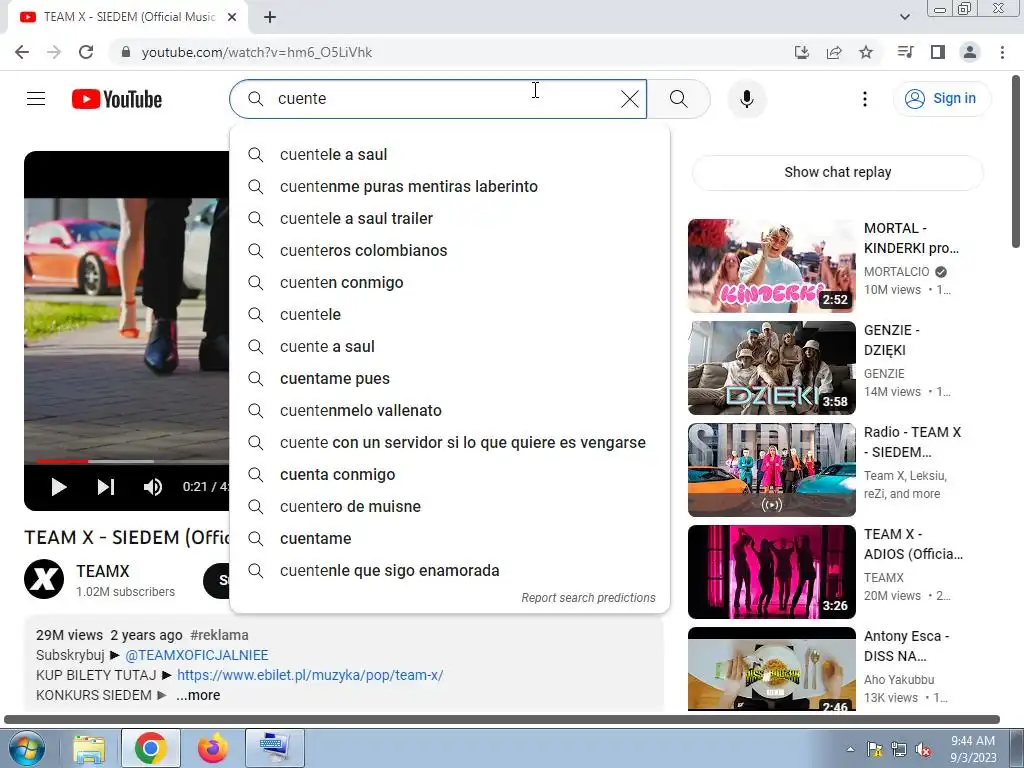The height and width of the screenshot is (768, 1024).
Task: Share this page icon in address bar
Action: (x=834, y=52)
